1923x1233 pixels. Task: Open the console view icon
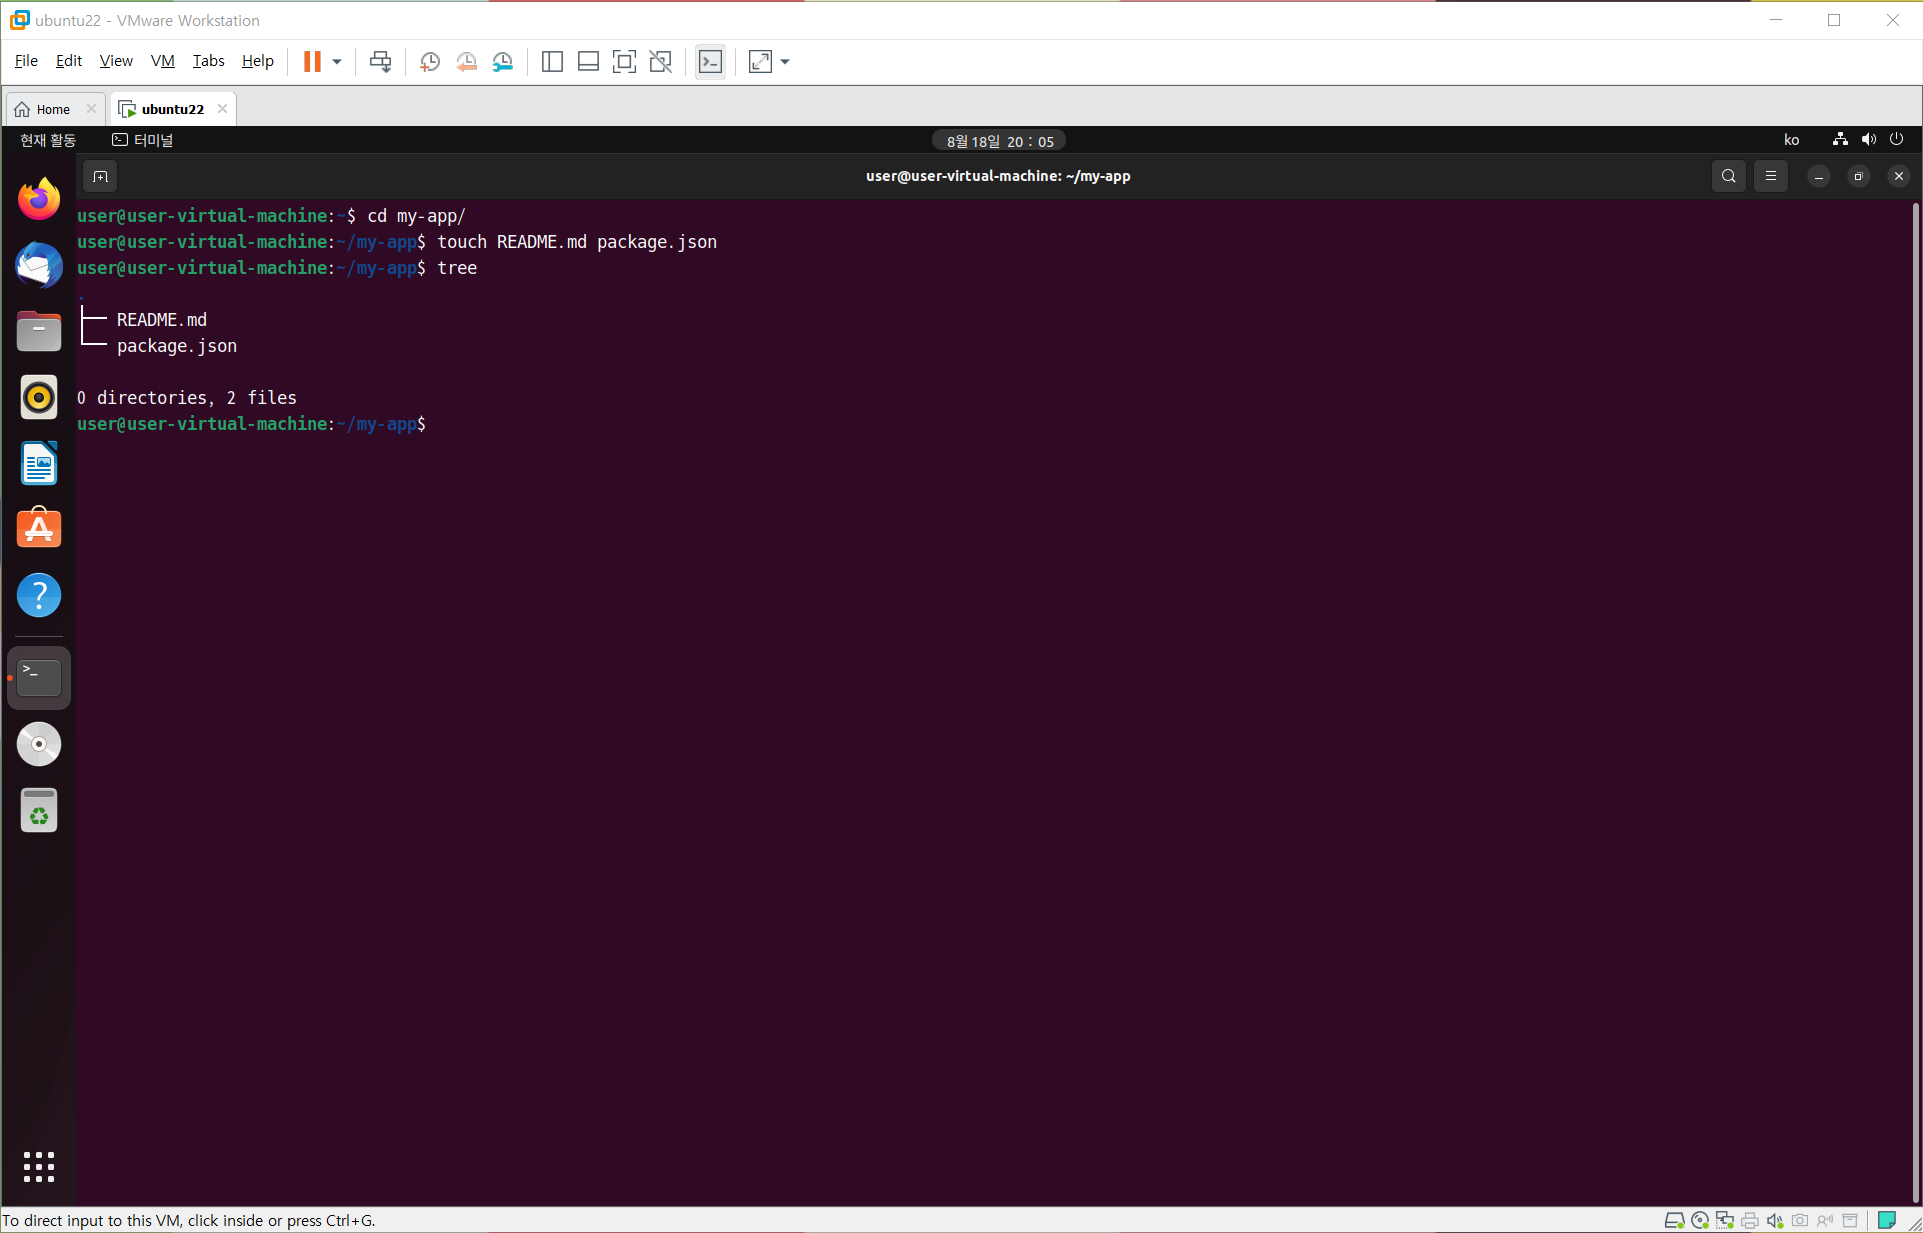(x=710, y=62)
